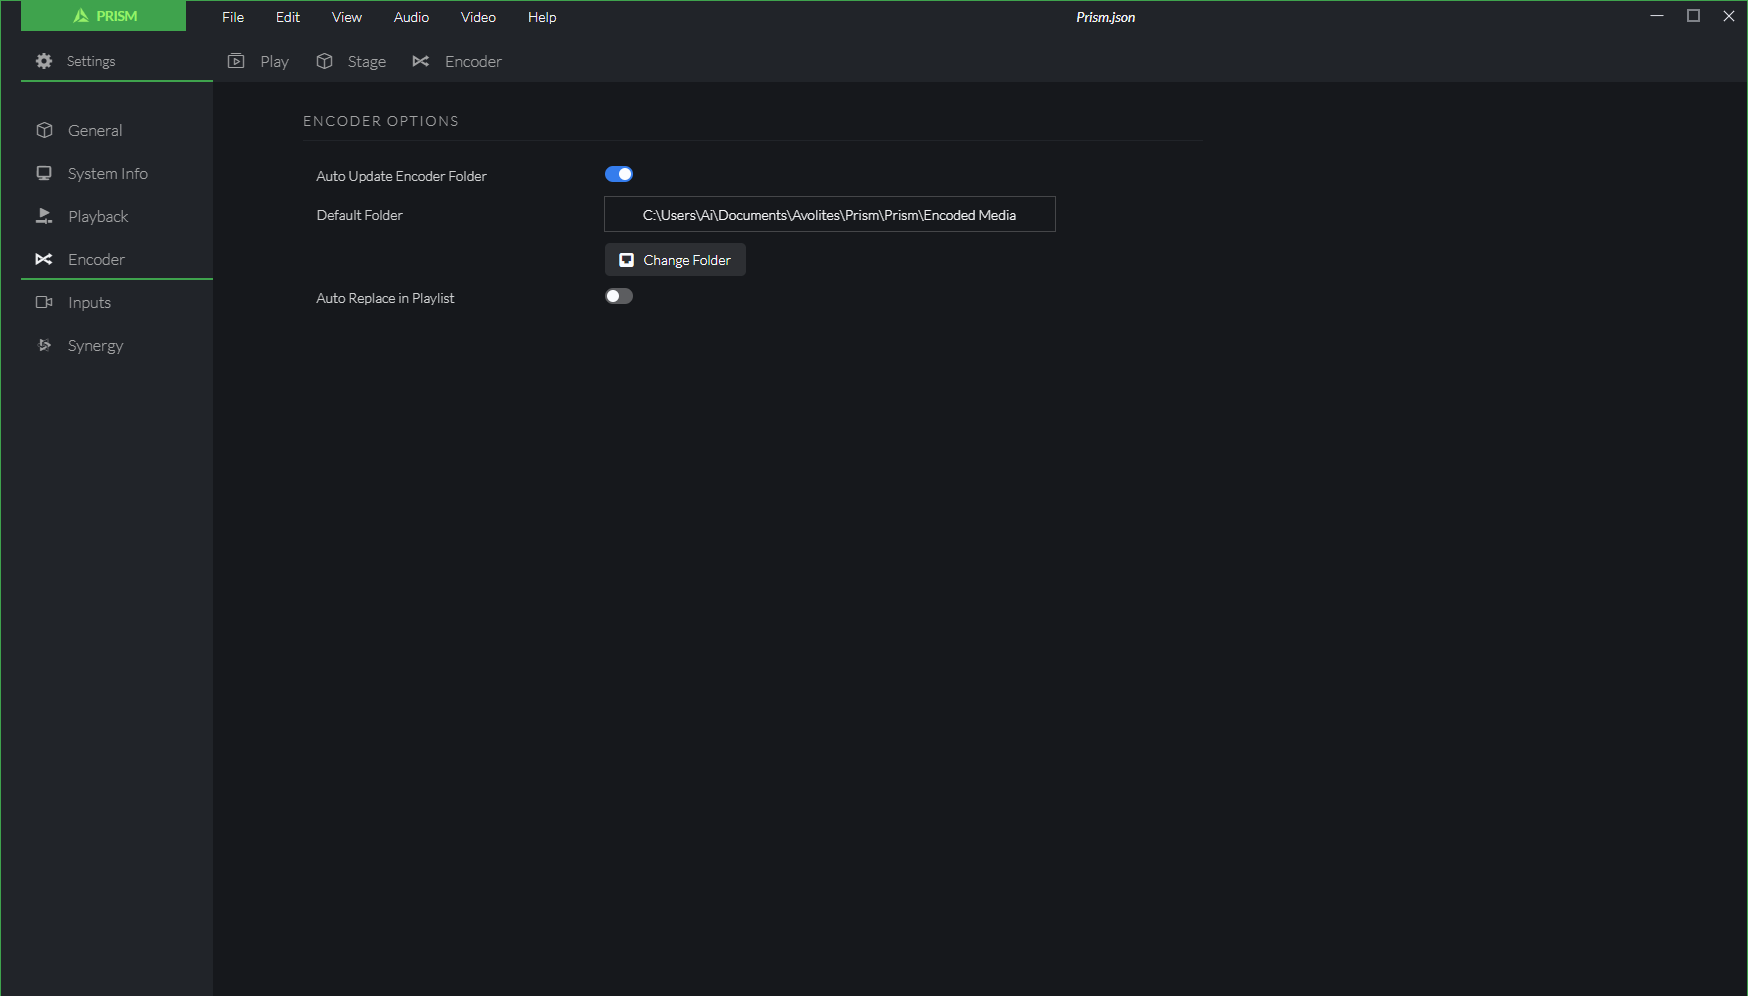Click the Synergy sidebar icon
This screenshot has width=1748, height=996.
coord(44,345)
